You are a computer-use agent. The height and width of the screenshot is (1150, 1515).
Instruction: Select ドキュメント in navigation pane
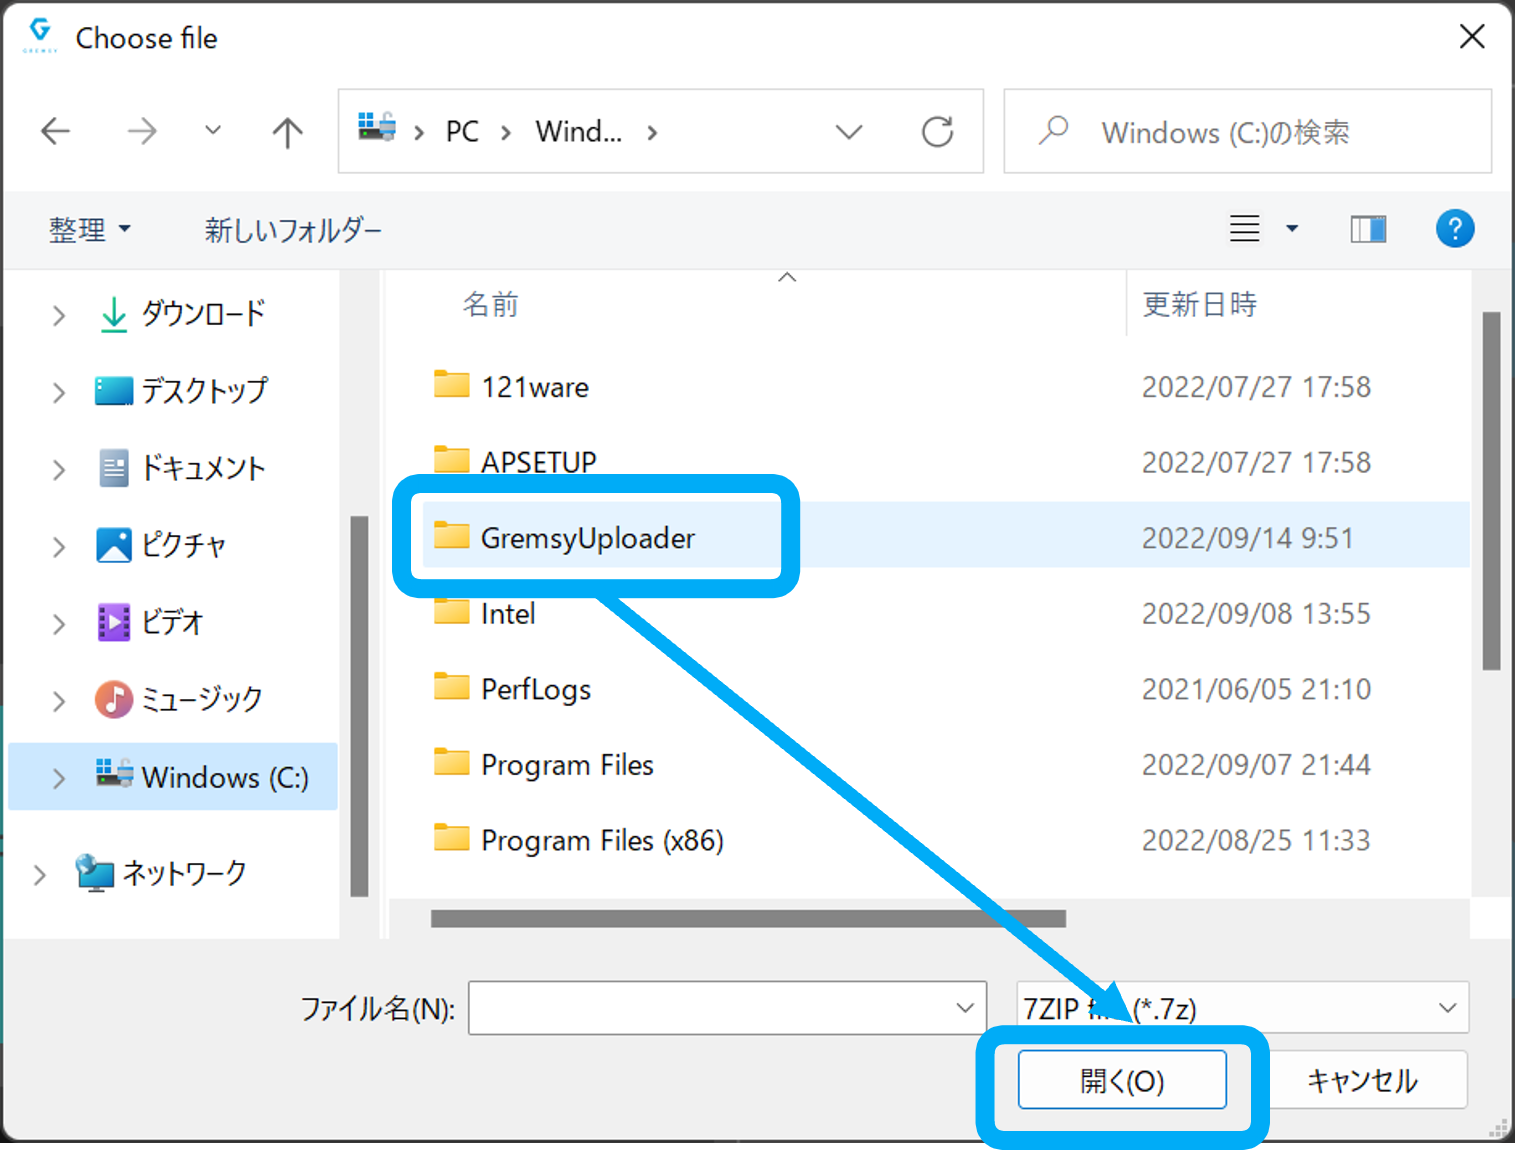(x=182, y=467)
